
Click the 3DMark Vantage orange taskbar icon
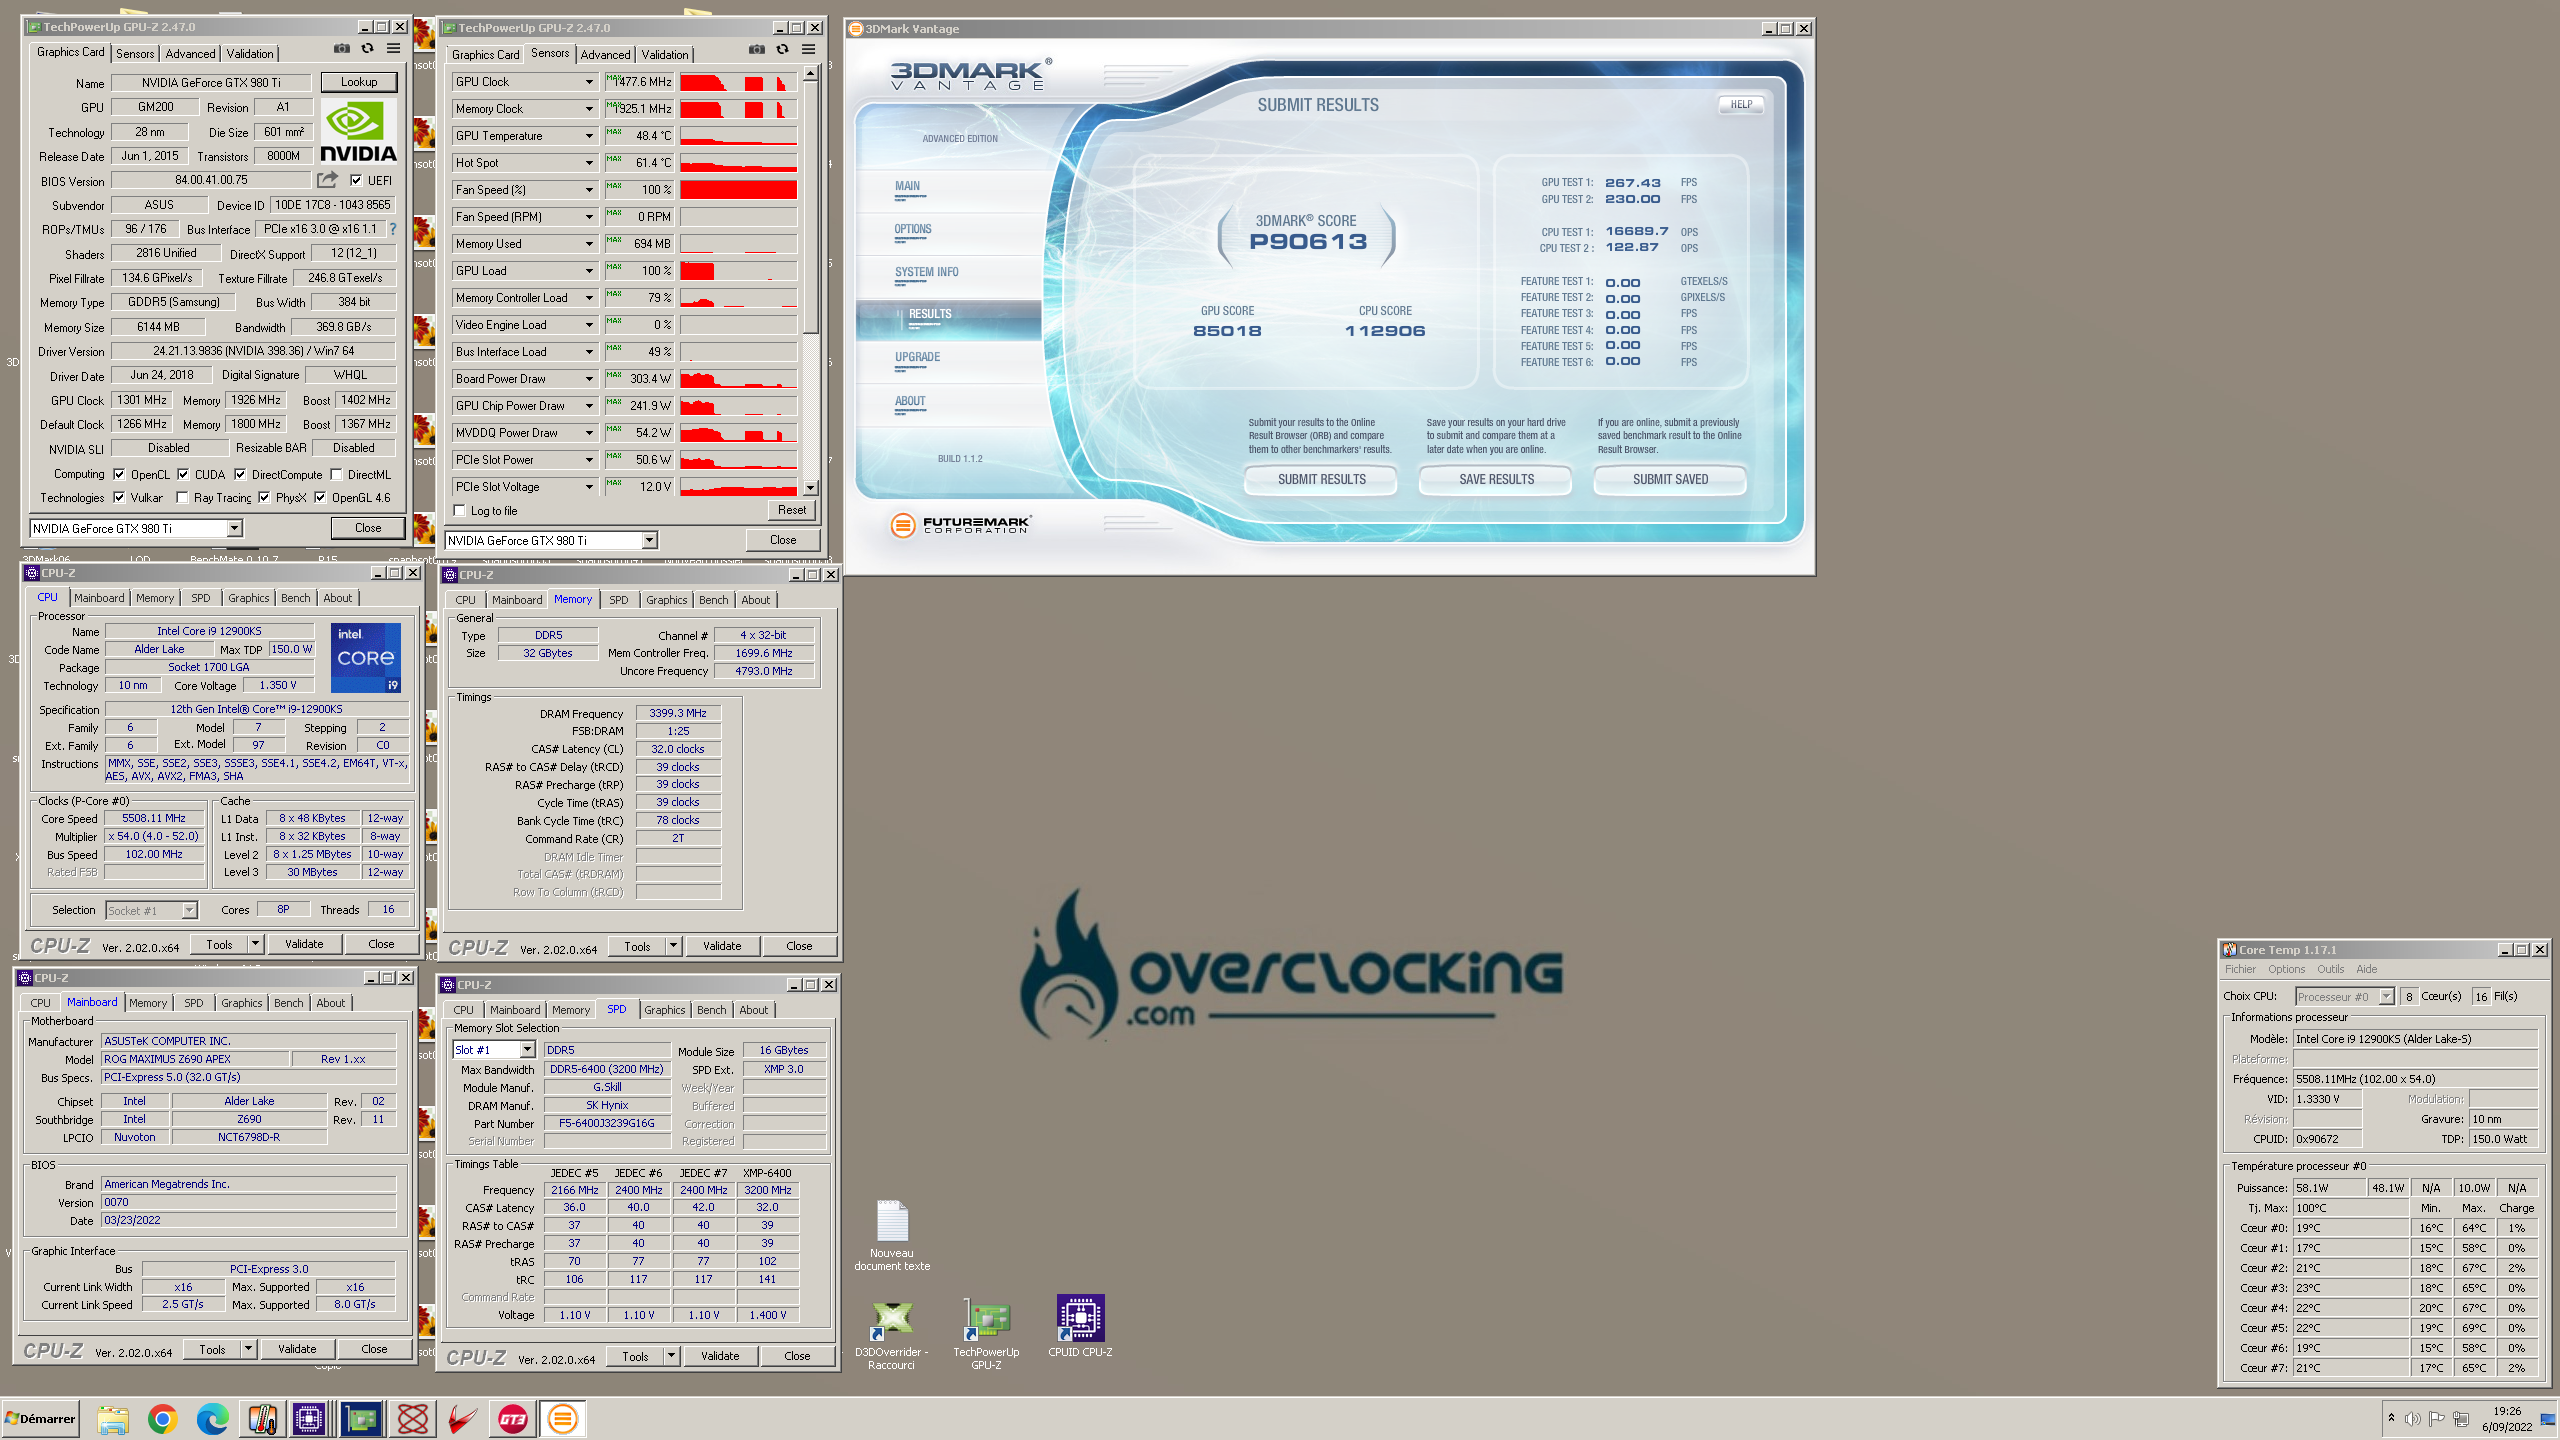563,1419
